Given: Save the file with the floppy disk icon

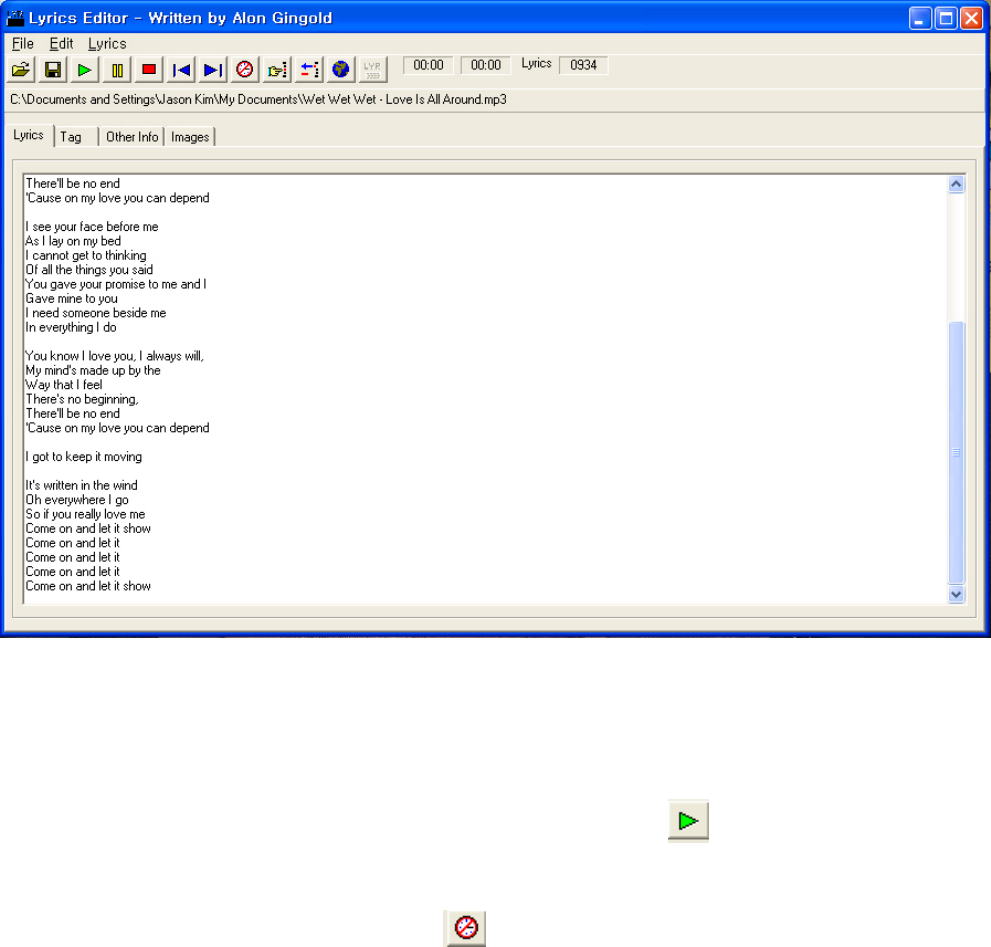Looking at the screenshot, I should [x=53, y=70].
